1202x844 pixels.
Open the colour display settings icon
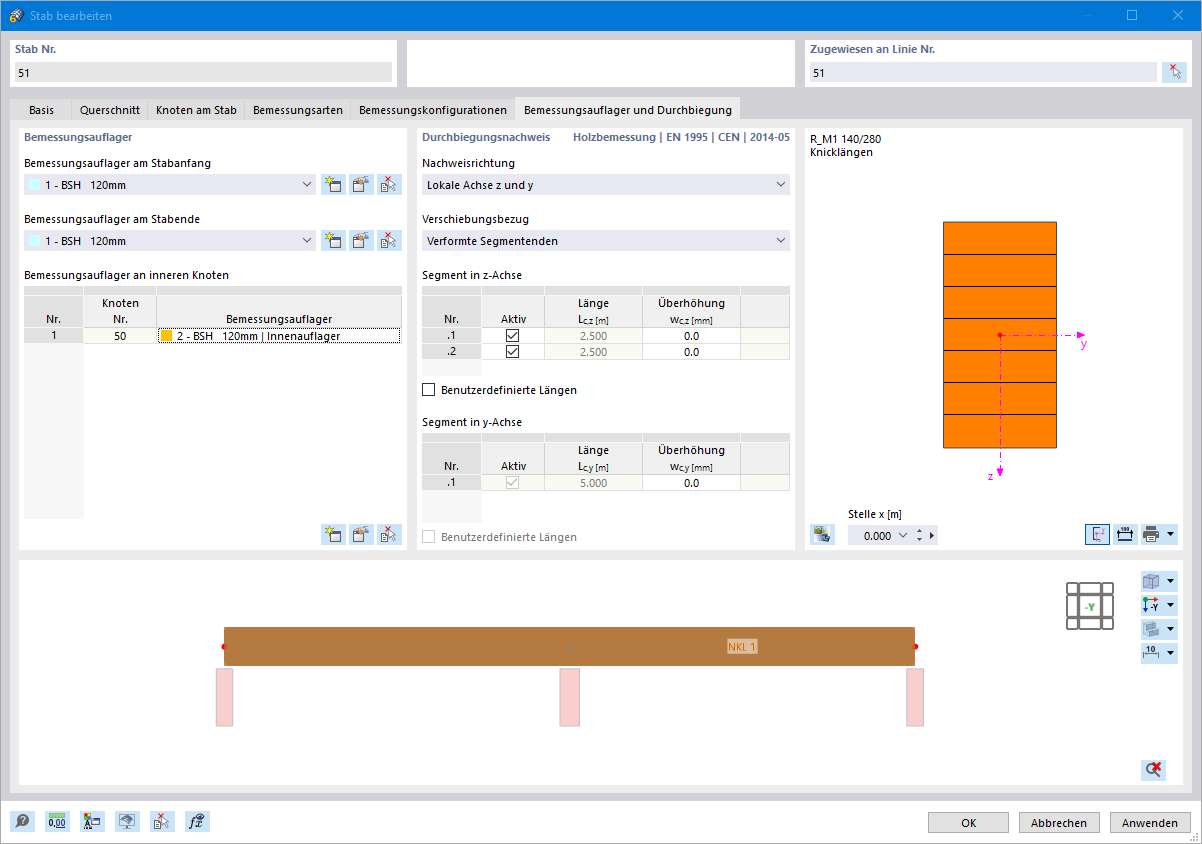point(92,822)
